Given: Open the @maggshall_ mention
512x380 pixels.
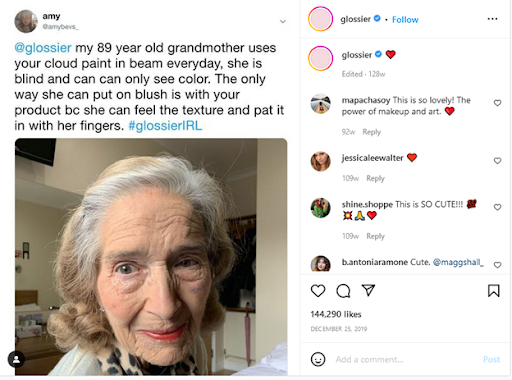Looking at the screenshot, I should pos(458,263).
